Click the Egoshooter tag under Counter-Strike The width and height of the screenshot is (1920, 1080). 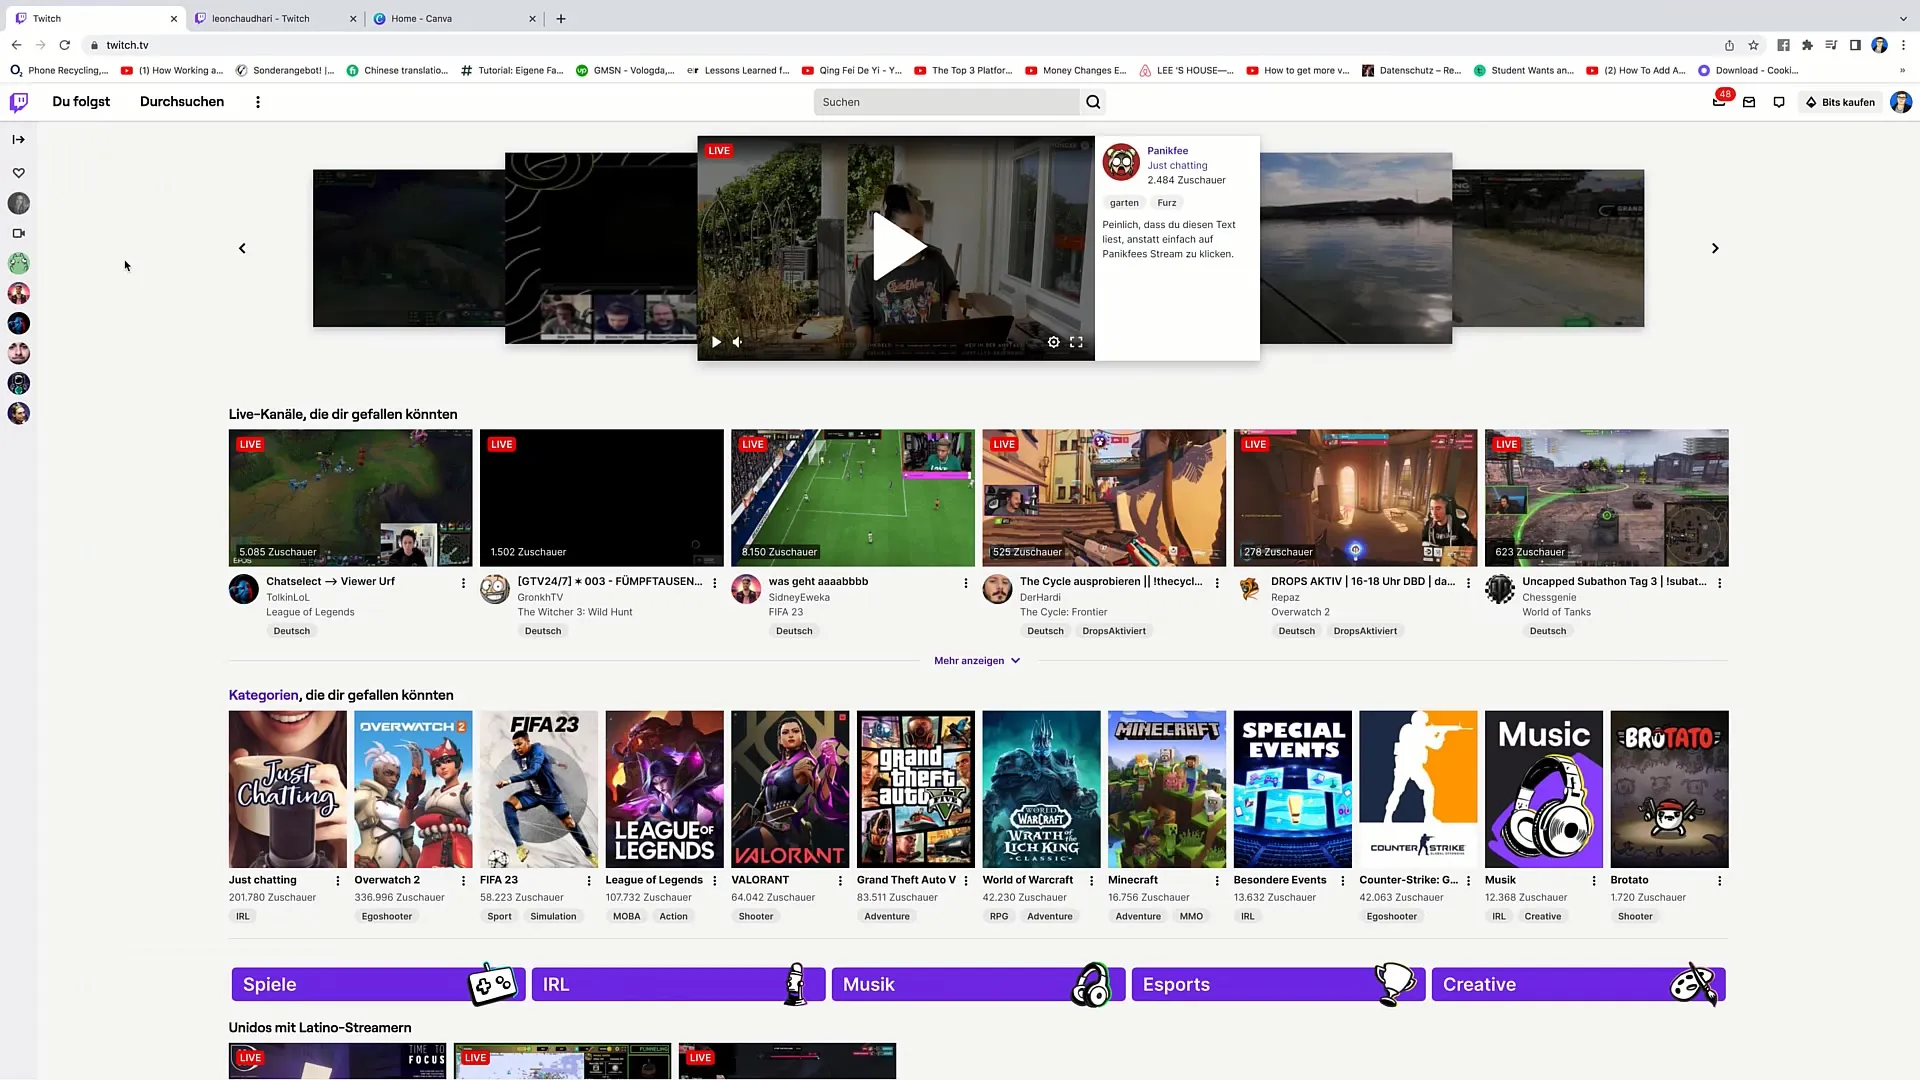tap(1392, 917)
